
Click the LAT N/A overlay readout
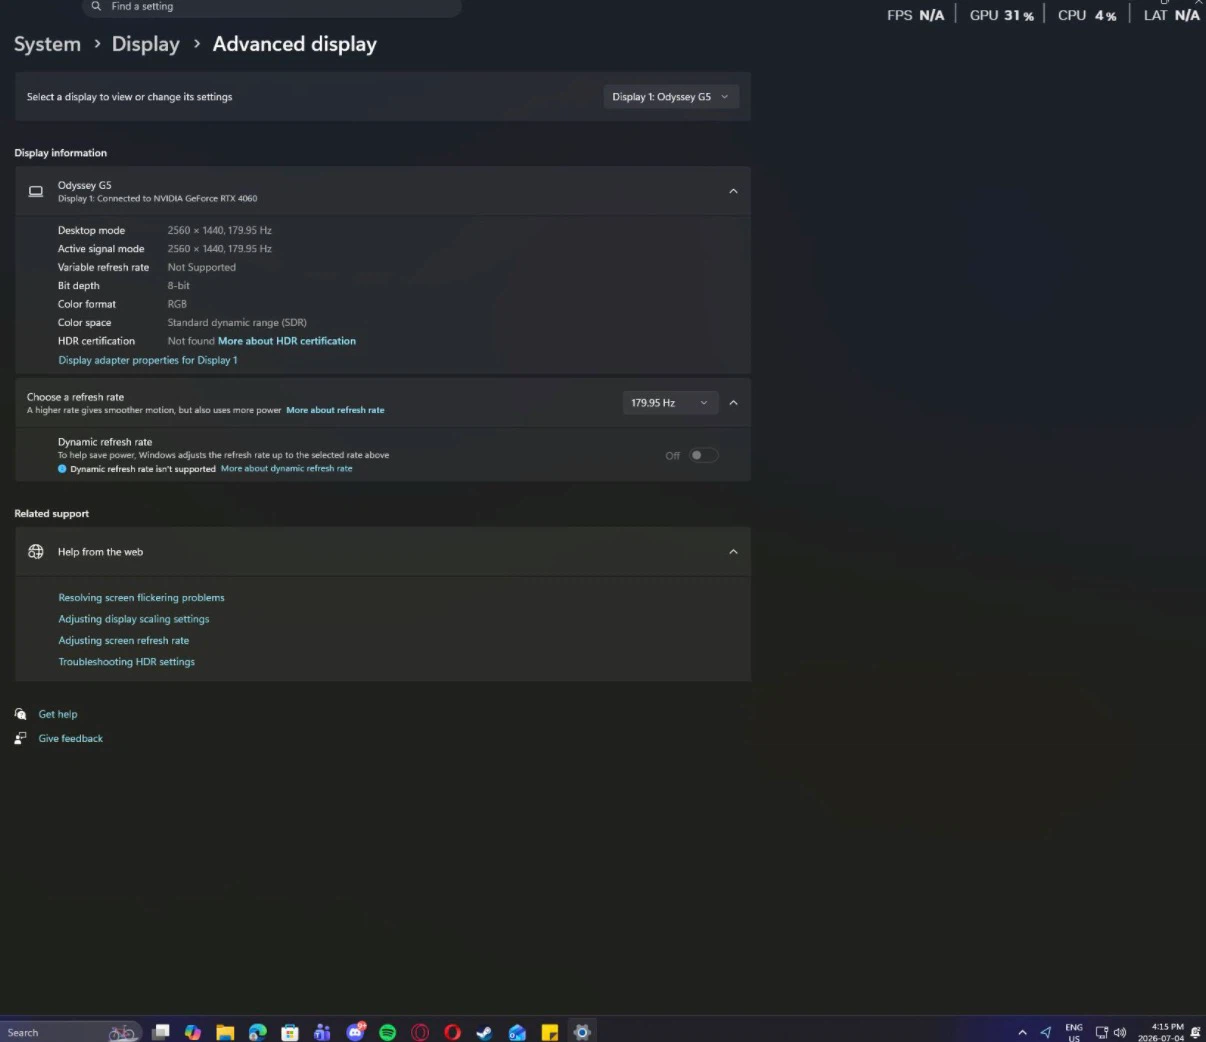1172,15
